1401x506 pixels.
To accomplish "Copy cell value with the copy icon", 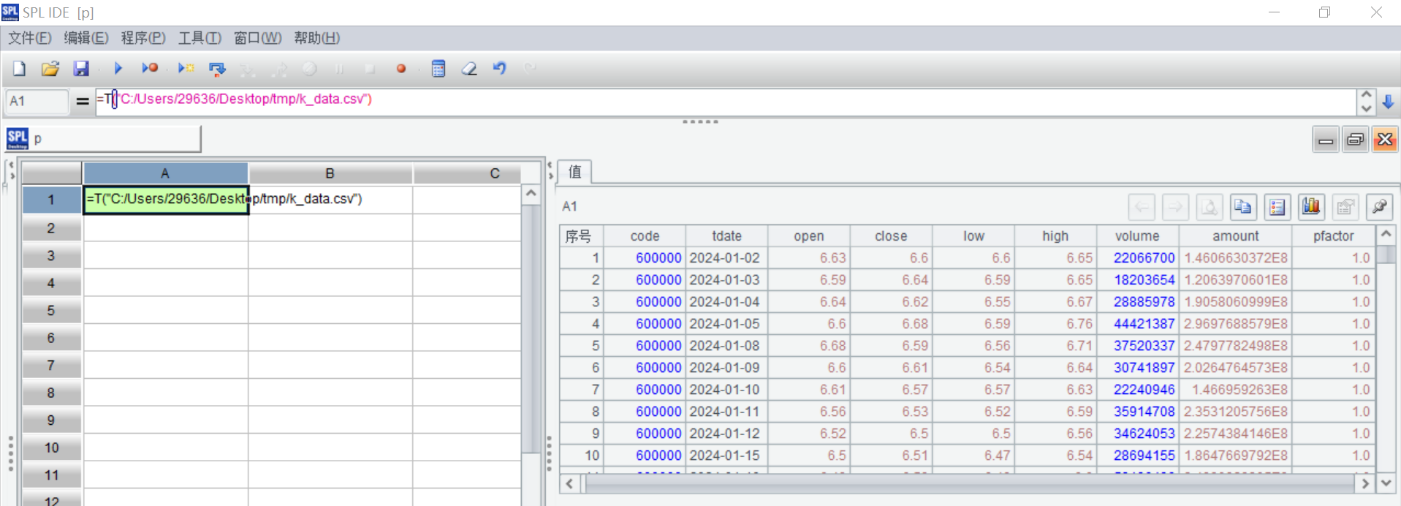I will point(1243,207).
